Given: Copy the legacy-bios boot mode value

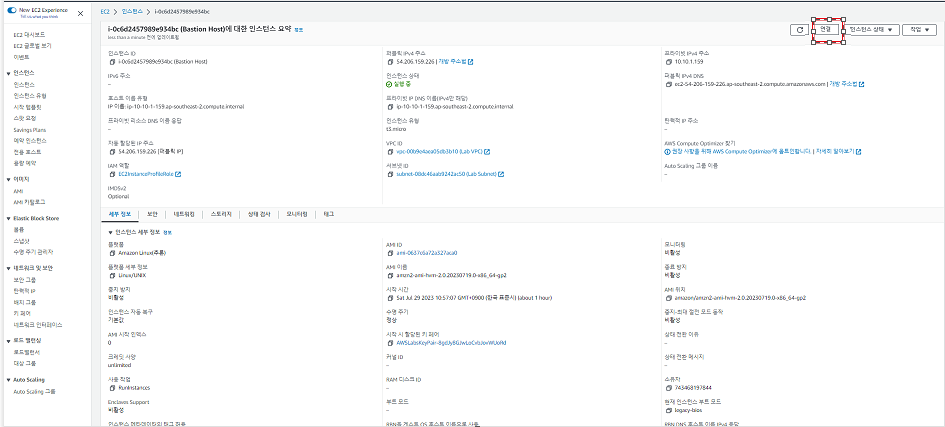Looking at the screenshot, I should pos(669,411).
